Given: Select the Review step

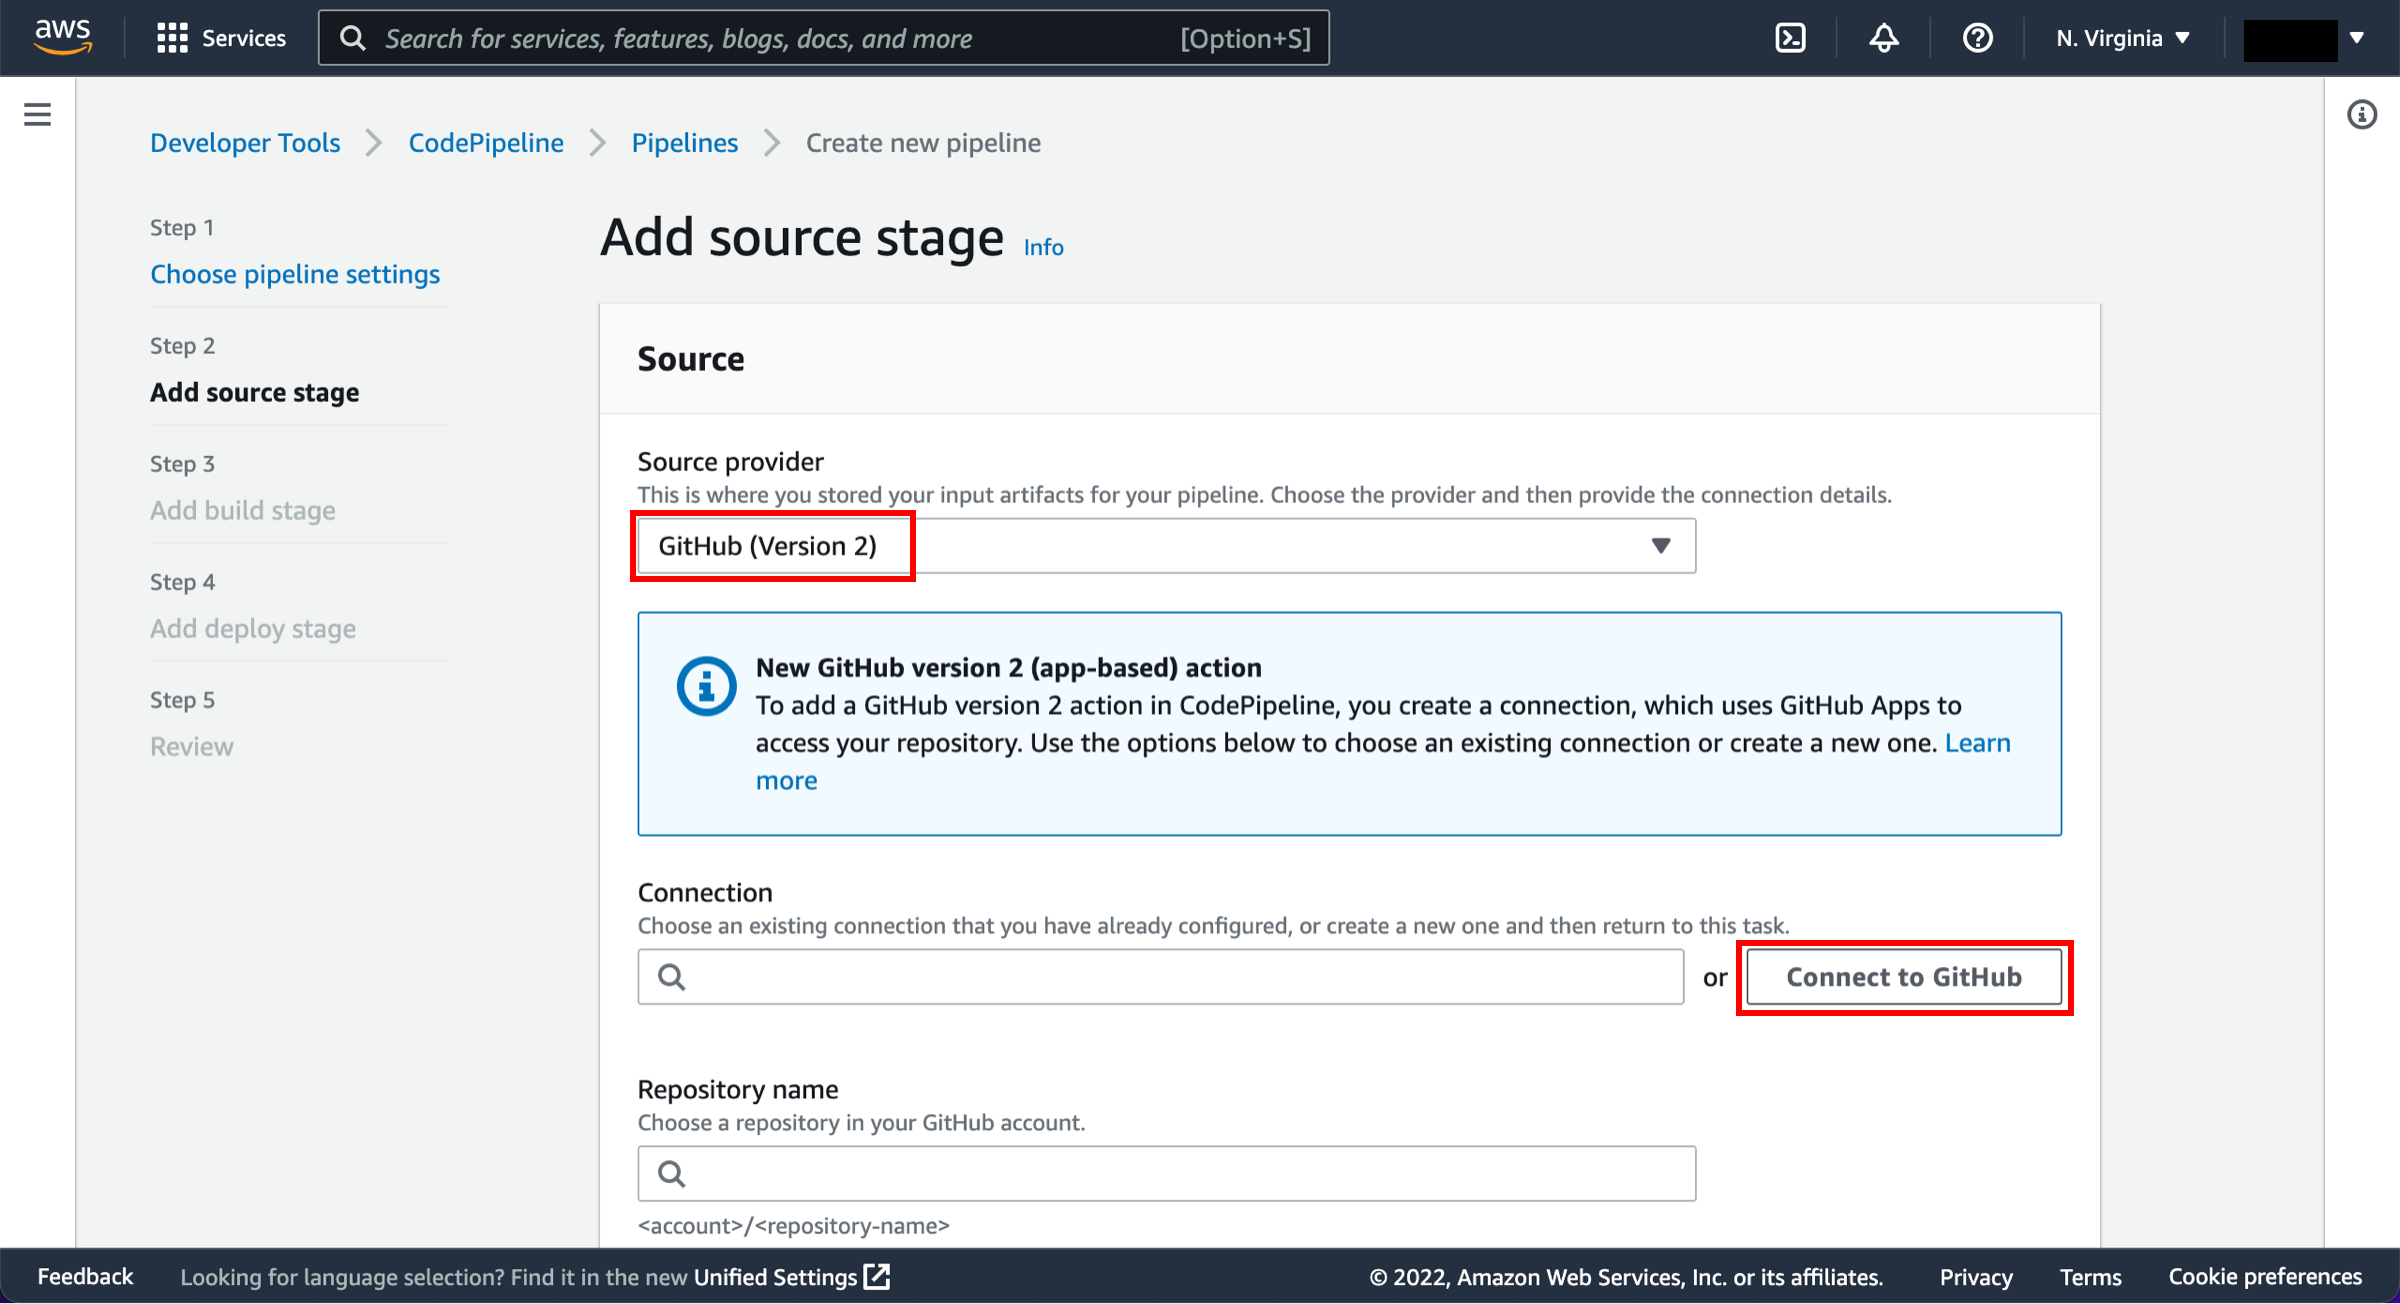Looking at the screenshot, I should click(x=191, y=746).
